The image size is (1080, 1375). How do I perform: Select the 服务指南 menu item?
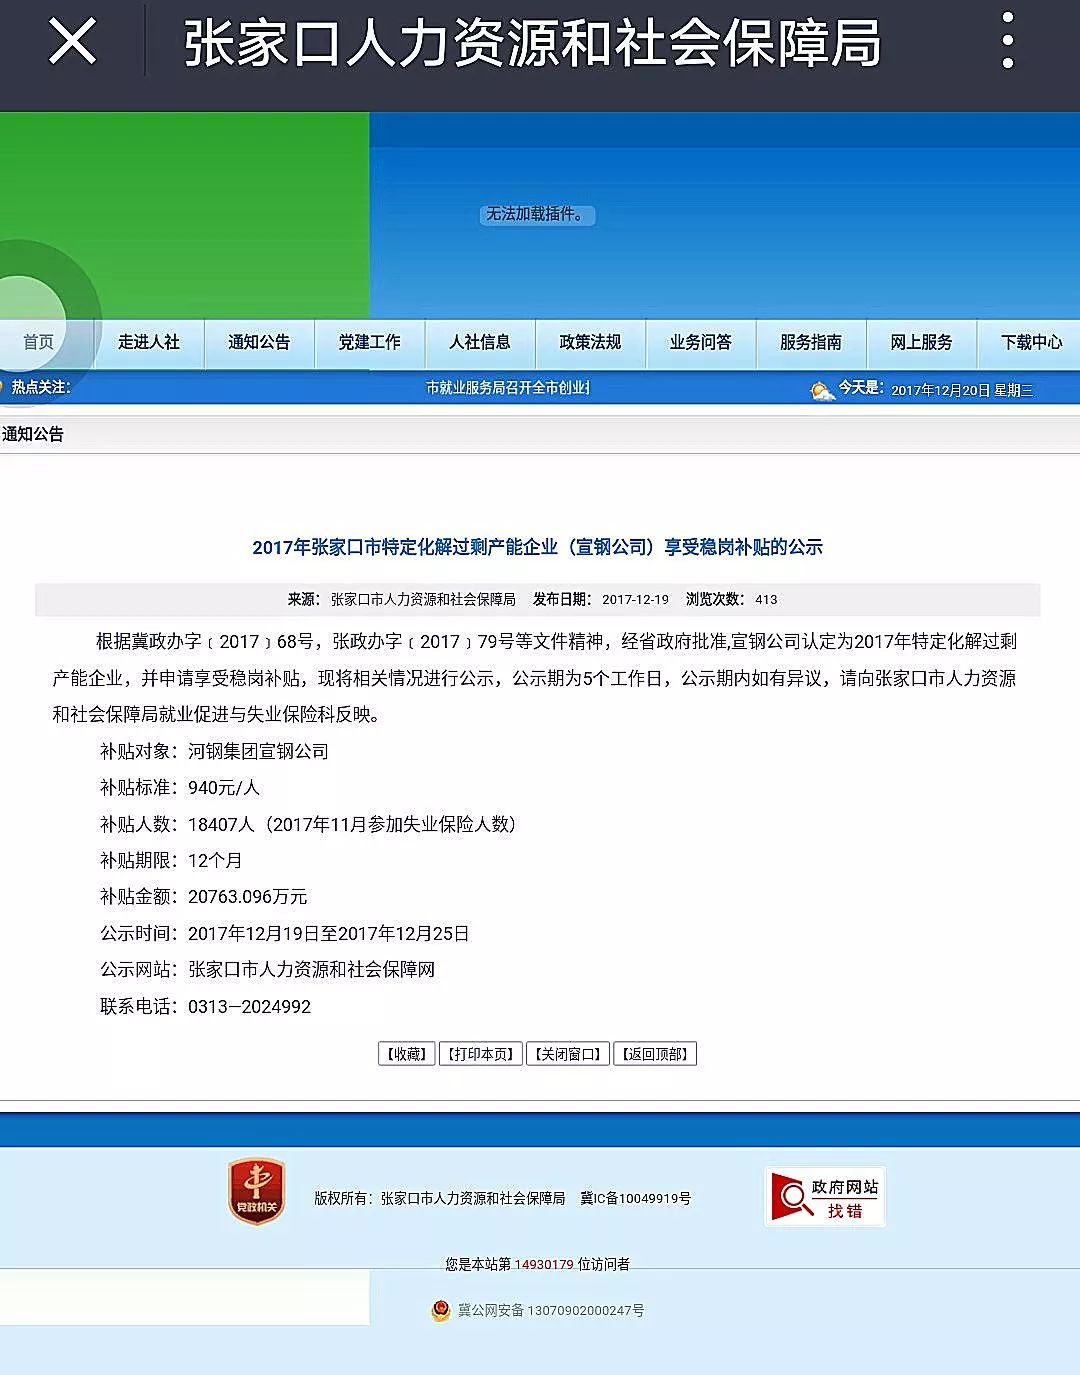tap(811, 342)
